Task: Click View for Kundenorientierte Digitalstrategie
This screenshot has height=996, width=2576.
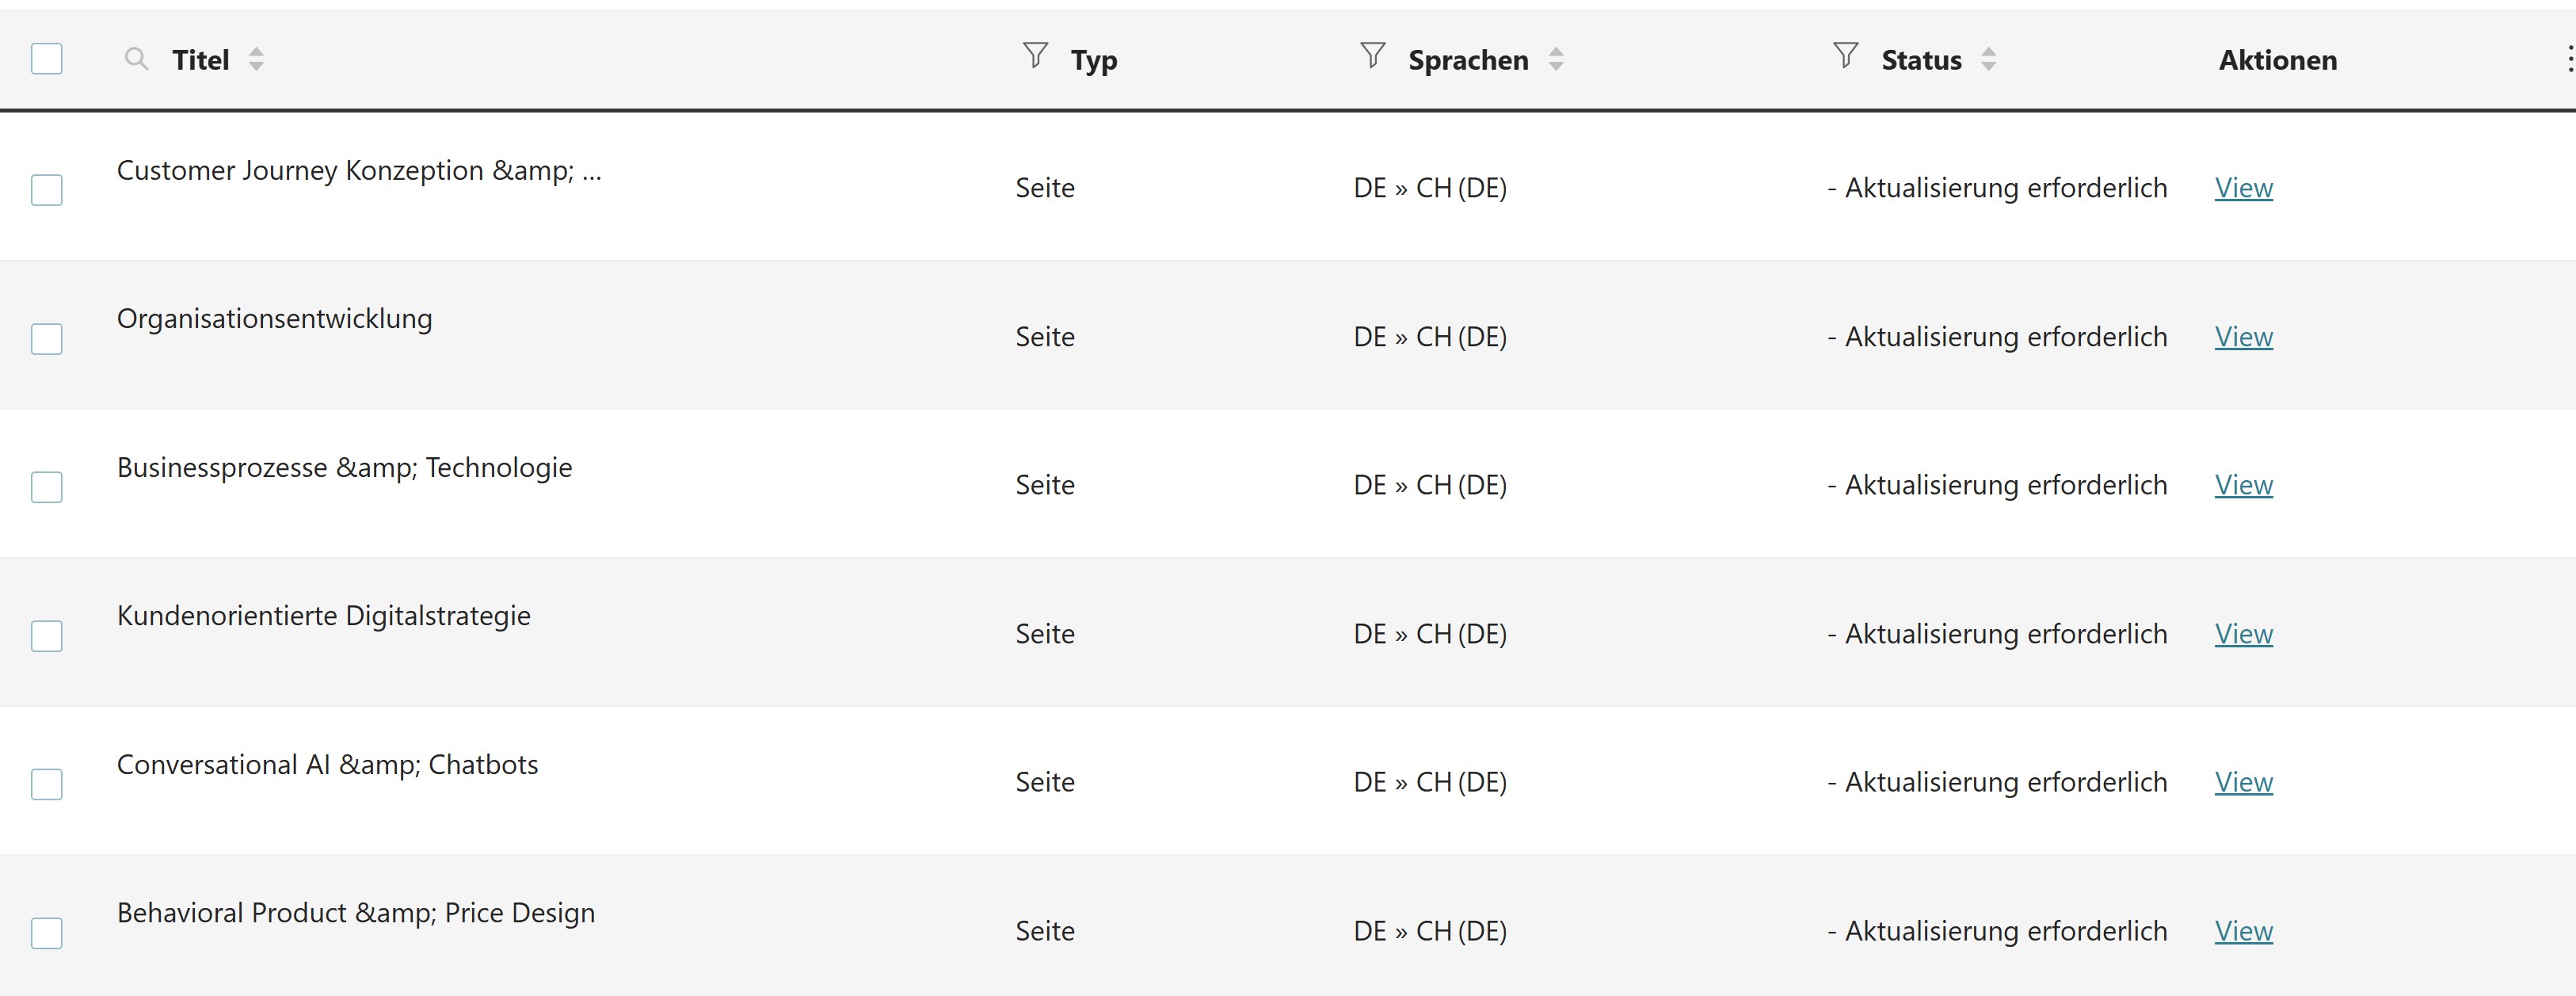Action: click(2243, 634)
